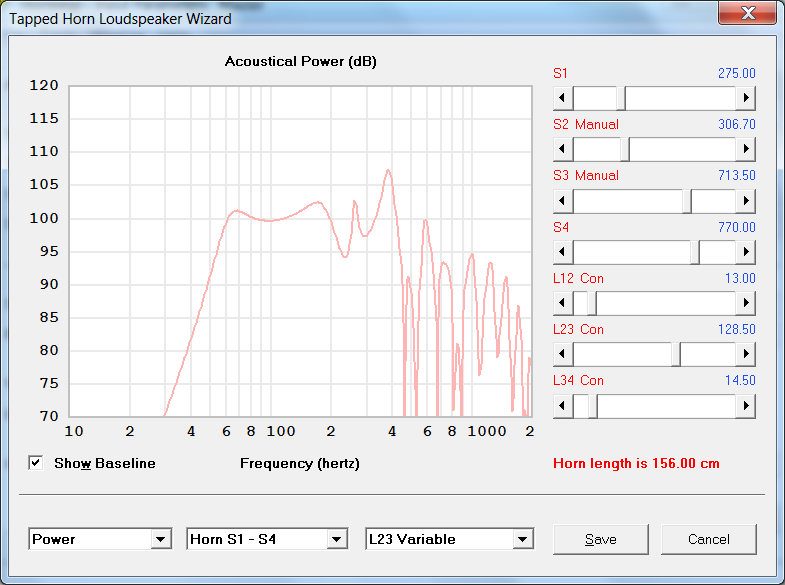Click the L12 Con slider right arrow
785x585 pixels.
745,303
